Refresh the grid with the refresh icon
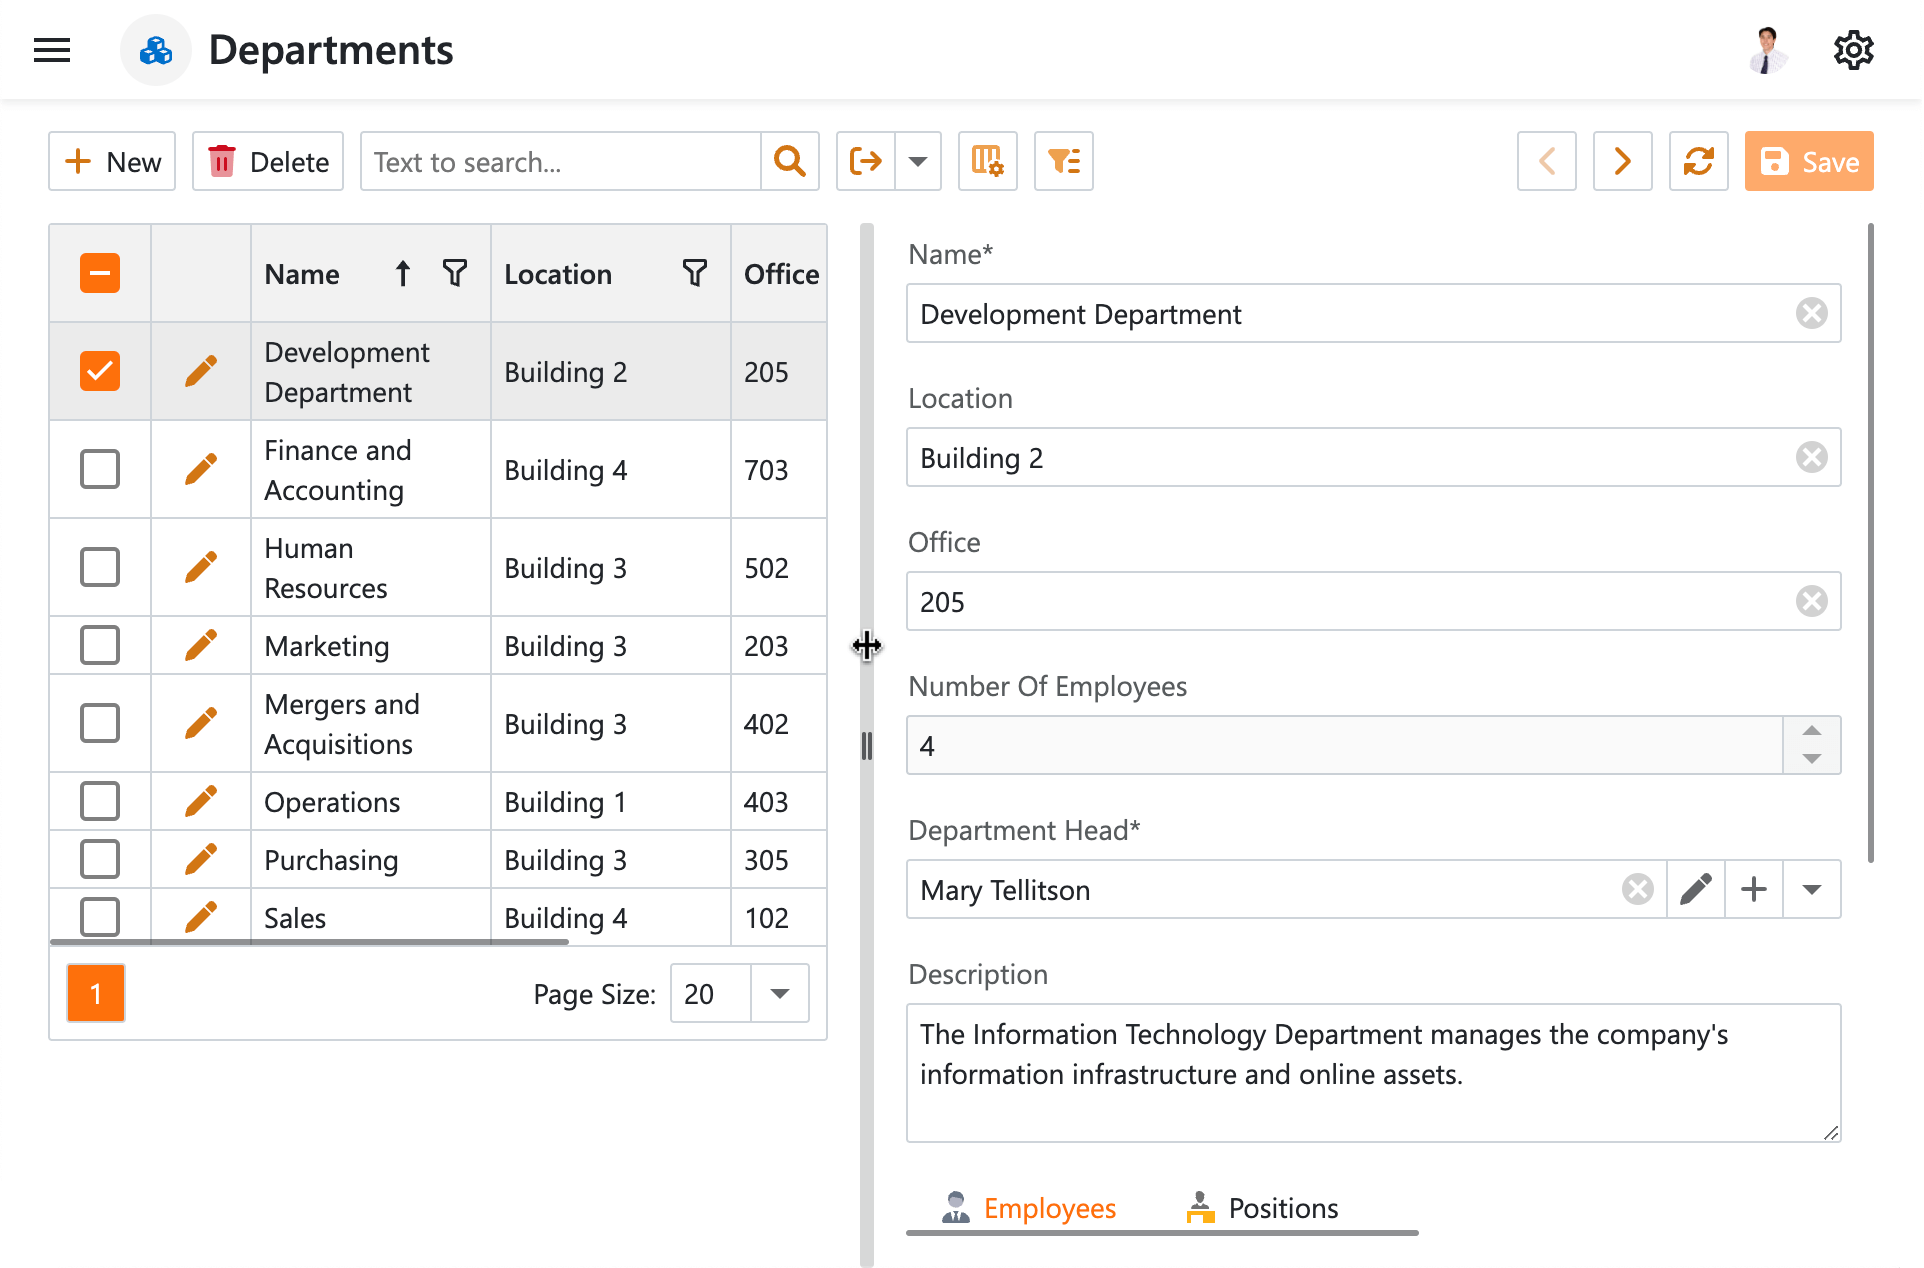This screenshot has width=1924, height=1268. [x=1697, y=161]
